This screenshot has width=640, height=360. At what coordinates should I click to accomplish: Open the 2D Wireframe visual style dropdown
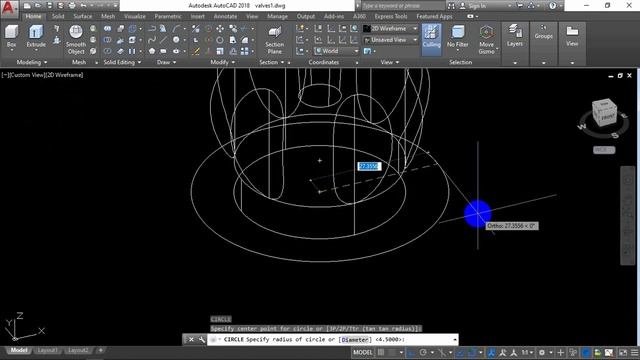click(x=391, y=29)
